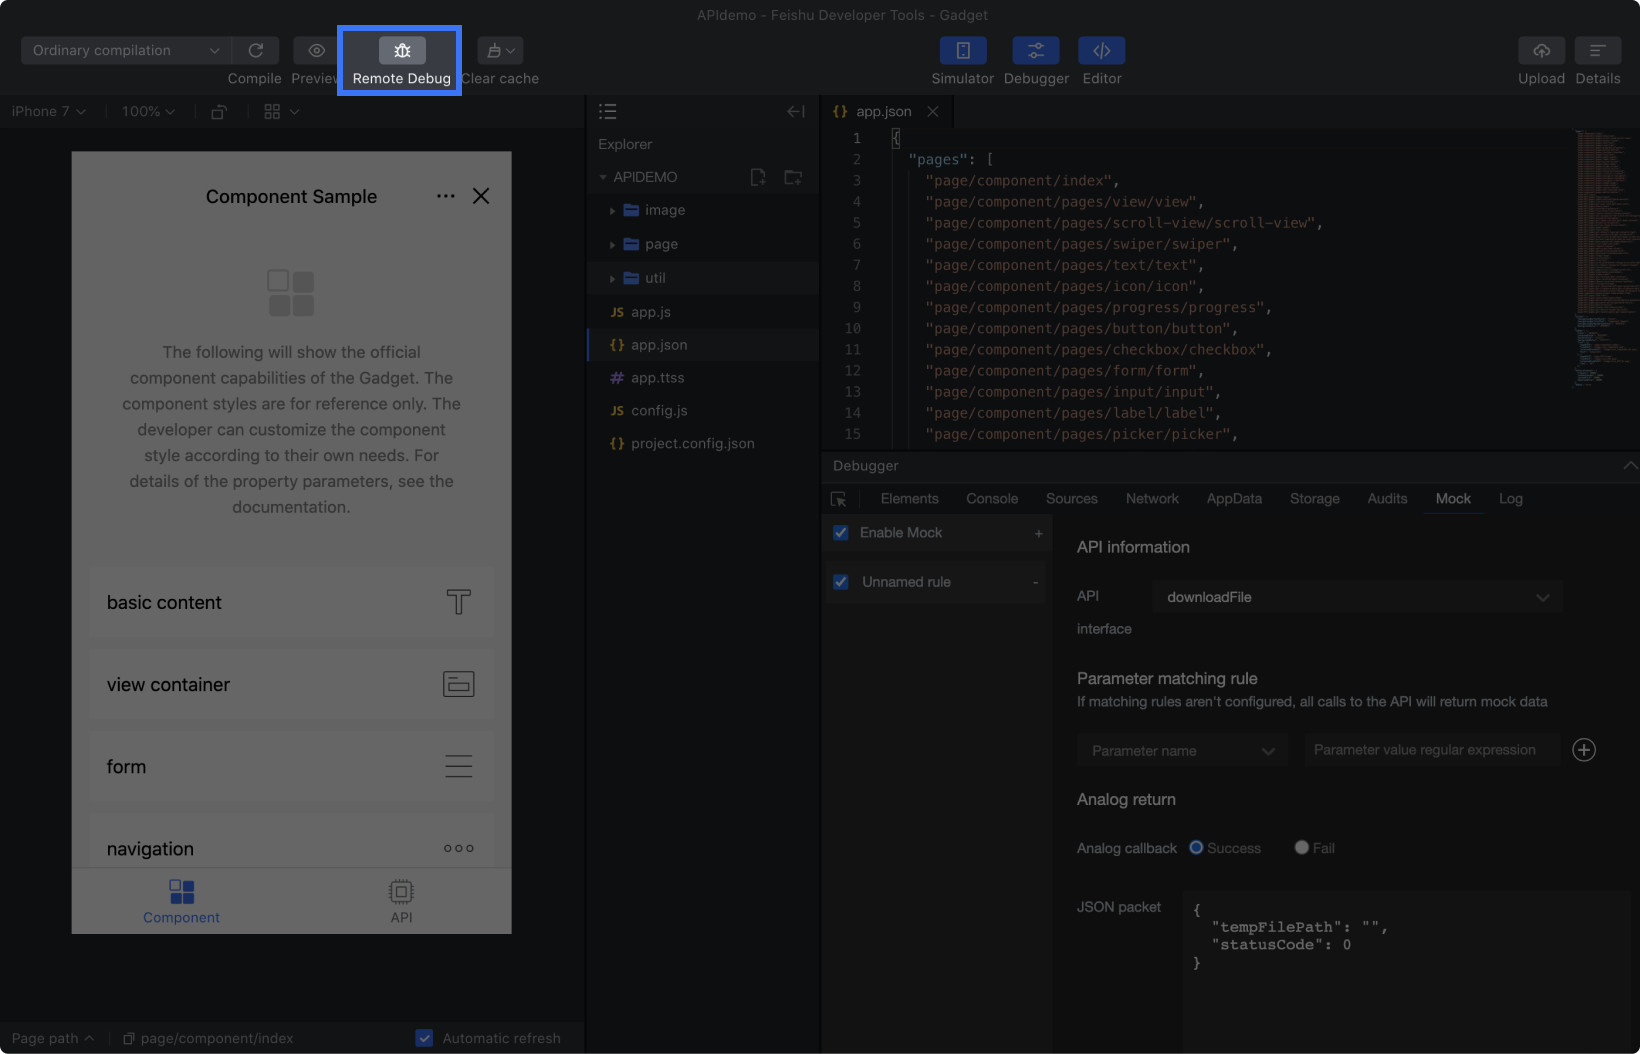Viewport: 1640px width, 1054px height.
Task: Toggle the Editor panel button
Action: coord(1102,50)
